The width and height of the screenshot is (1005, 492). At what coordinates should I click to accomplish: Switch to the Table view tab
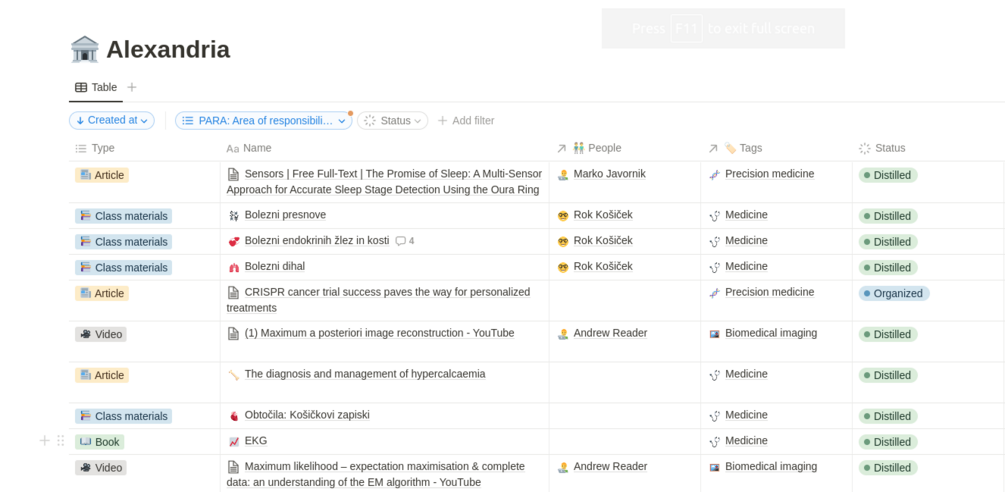coord(96,88)
